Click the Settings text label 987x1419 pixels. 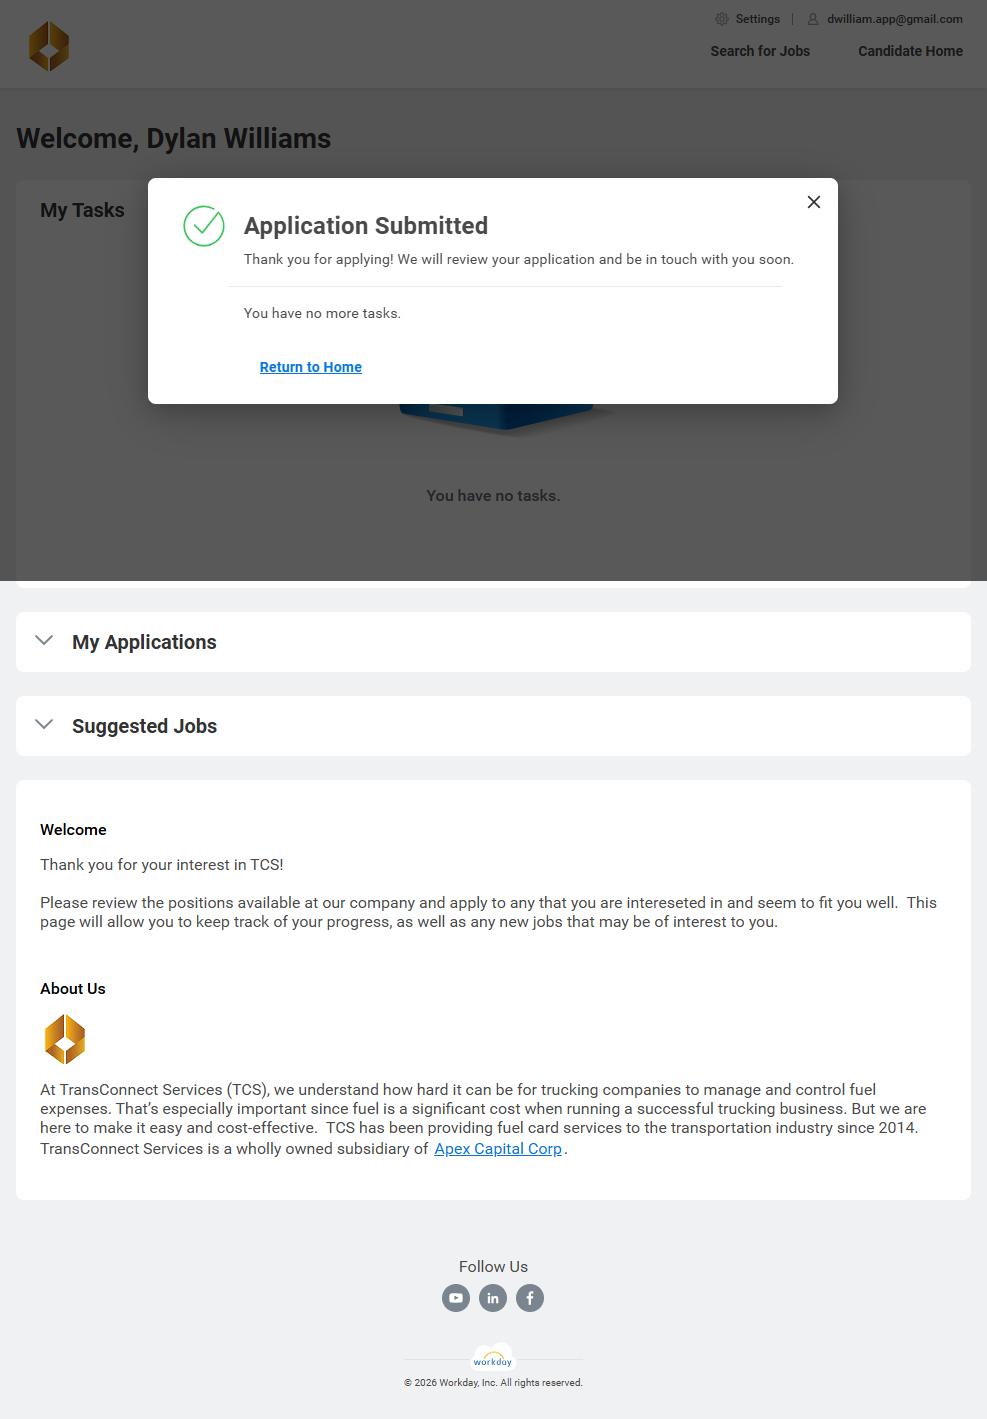click(x=757, y=19)
